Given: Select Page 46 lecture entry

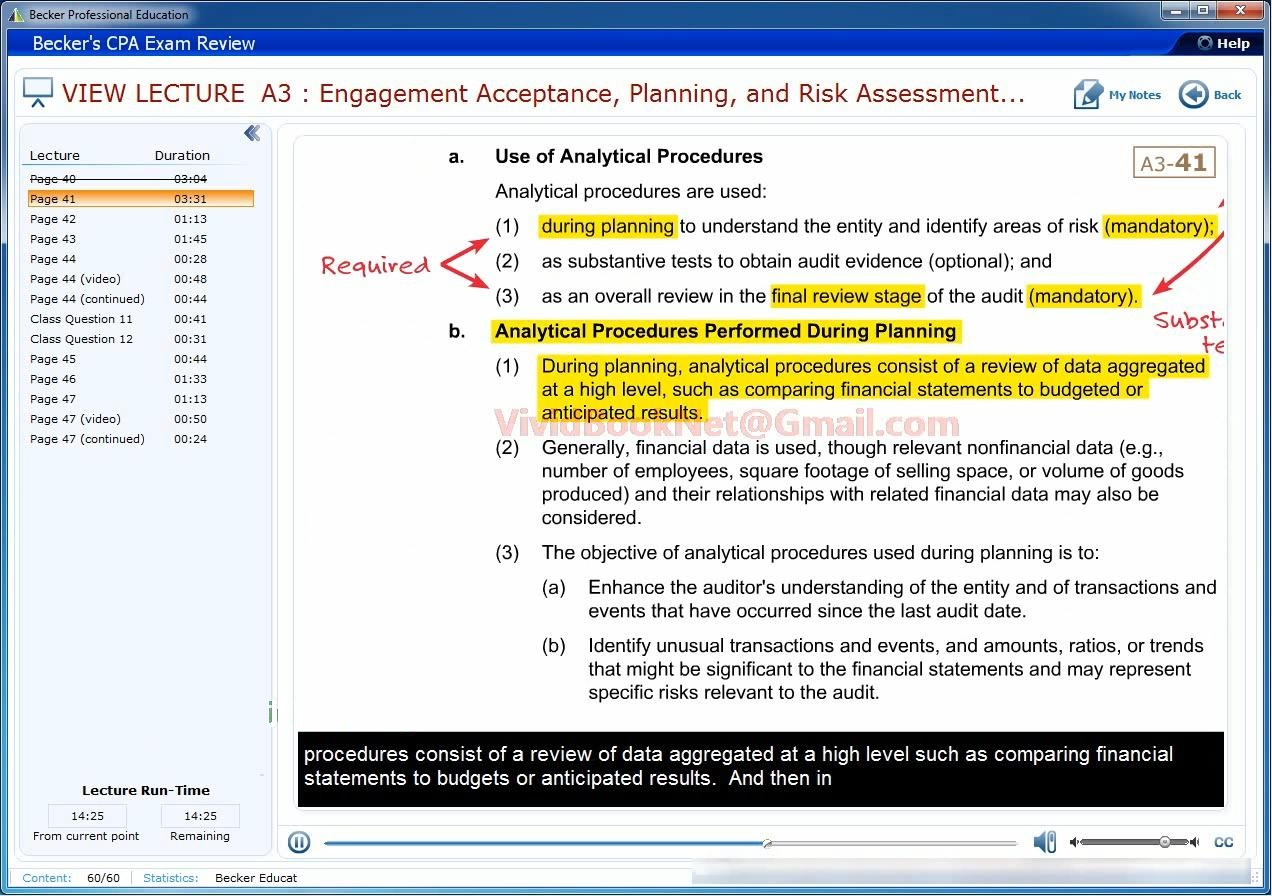Looking at the screenshot, I should [x=141, y=379].
